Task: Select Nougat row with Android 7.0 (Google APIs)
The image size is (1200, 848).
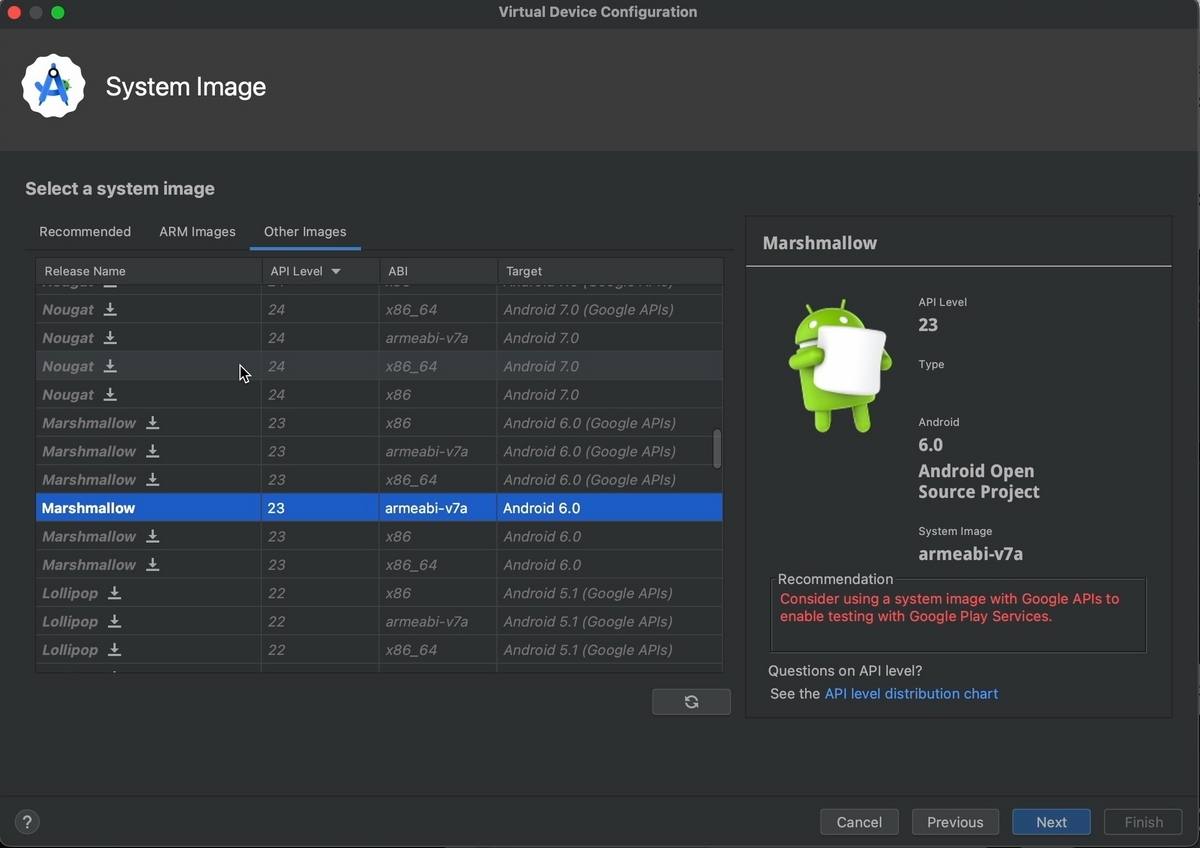Action: [379, 310]
